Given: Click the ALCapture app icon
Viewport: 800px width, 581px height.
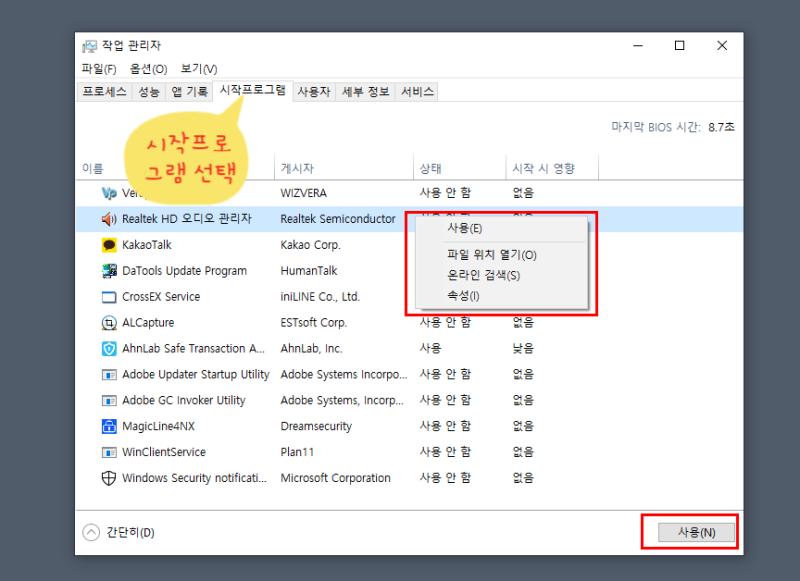Looking at the screenshot, I should point(109,323).
